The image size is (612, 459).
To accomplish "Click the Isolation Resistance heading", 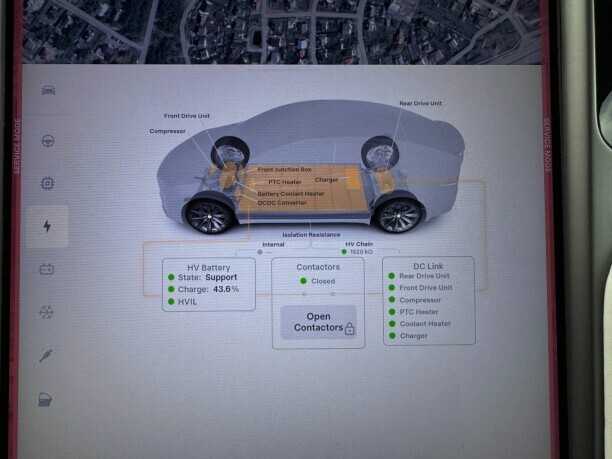I will point(311,235).
